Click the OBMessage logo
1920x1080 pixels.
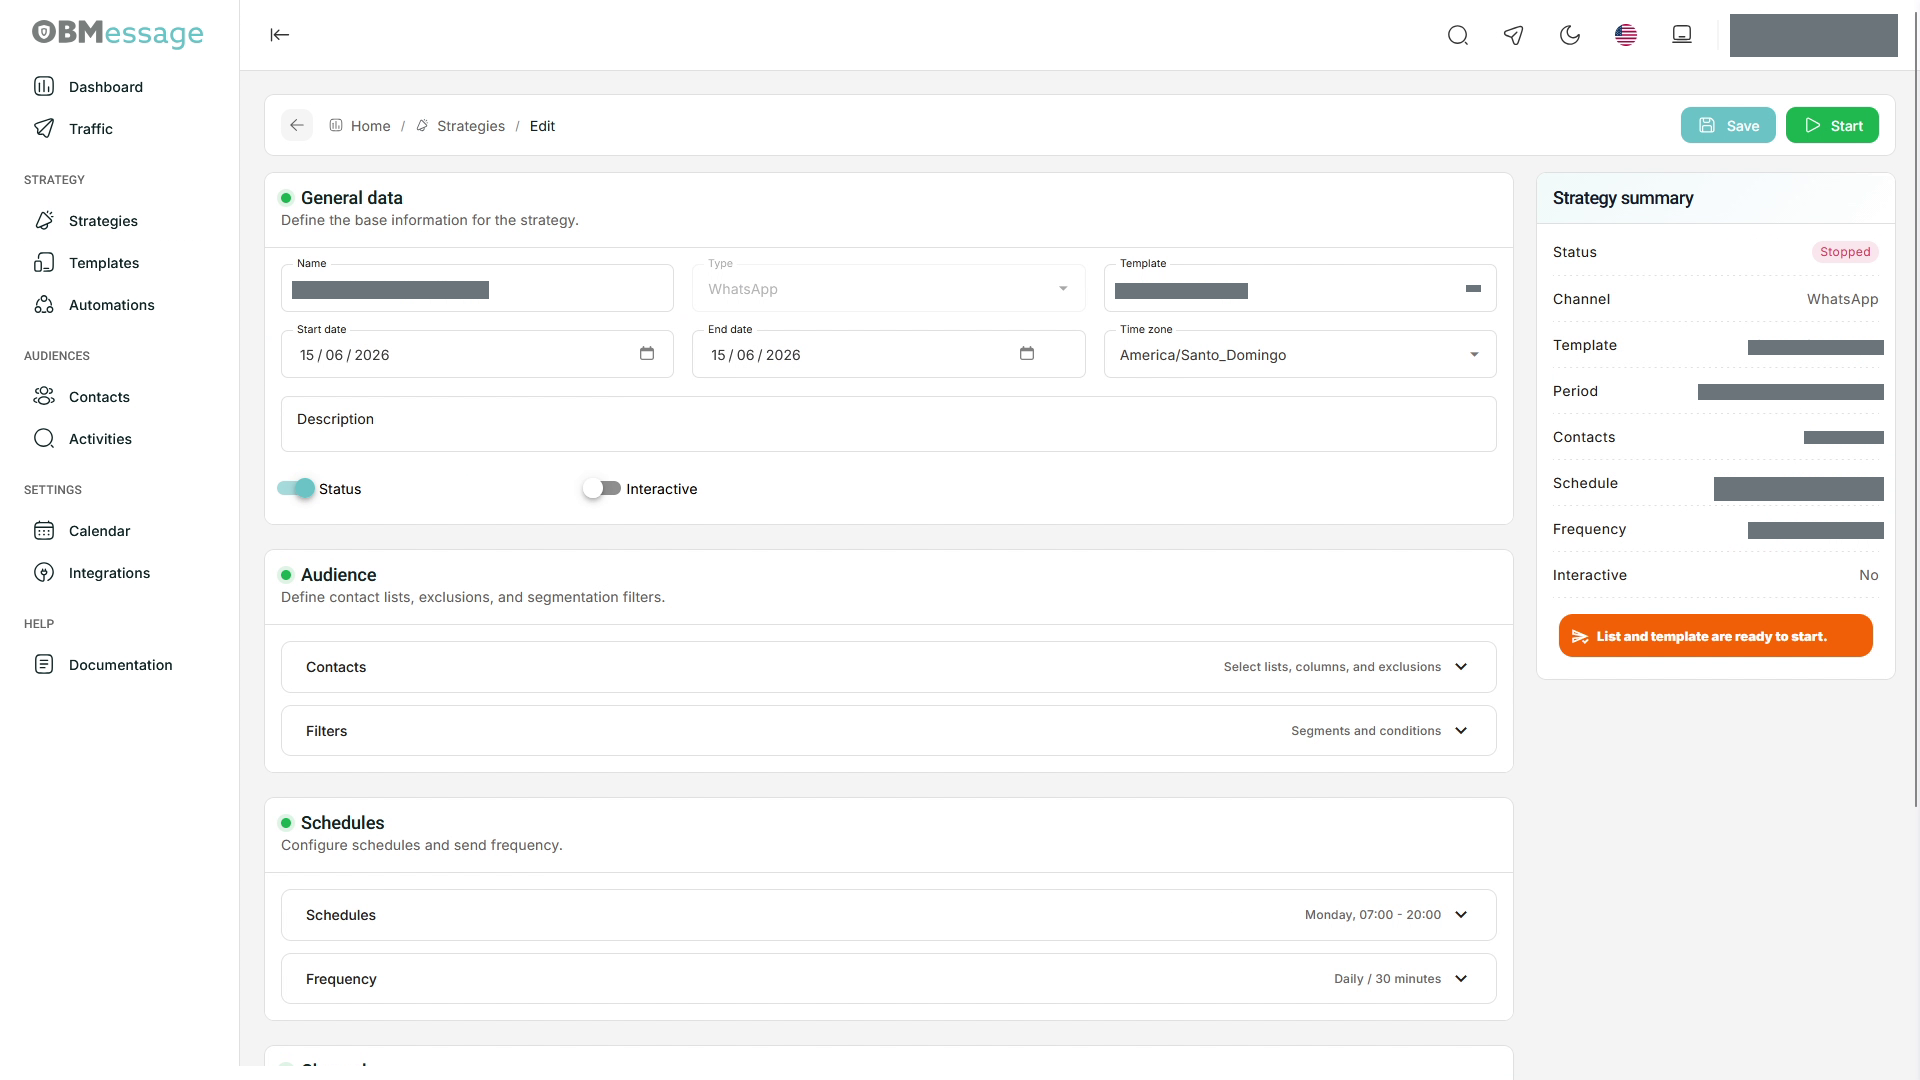tap(118, 33)
